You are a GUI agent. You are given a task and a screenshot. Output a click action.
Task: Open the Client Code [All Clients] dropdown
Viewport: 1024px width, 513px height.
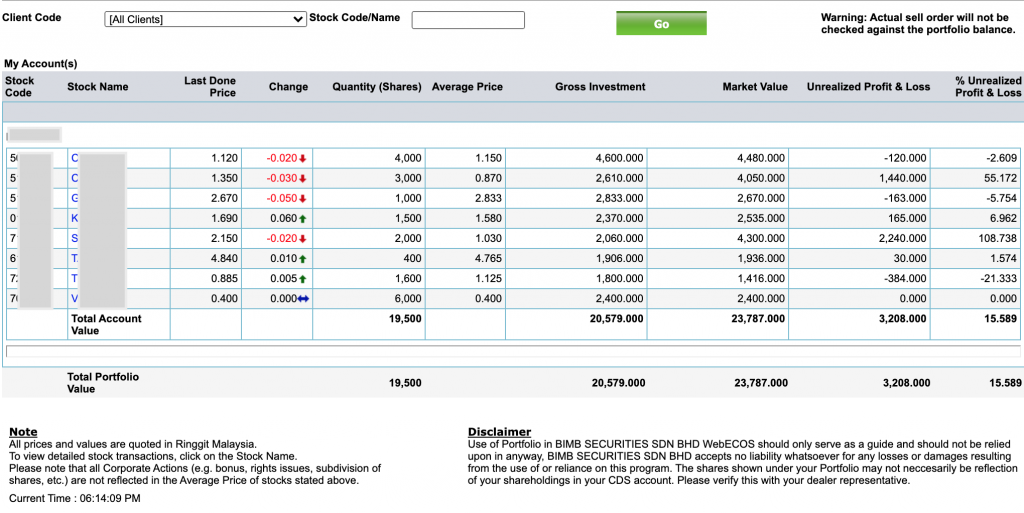tap(205, 20)
